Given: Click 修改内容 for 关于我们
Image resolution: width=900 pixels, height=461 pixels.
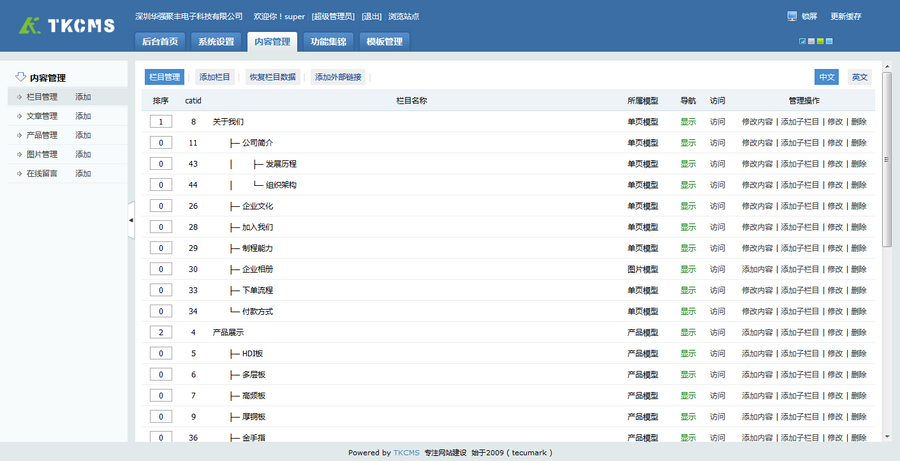Looking at the screenshot, I should [x=757, y=122].
